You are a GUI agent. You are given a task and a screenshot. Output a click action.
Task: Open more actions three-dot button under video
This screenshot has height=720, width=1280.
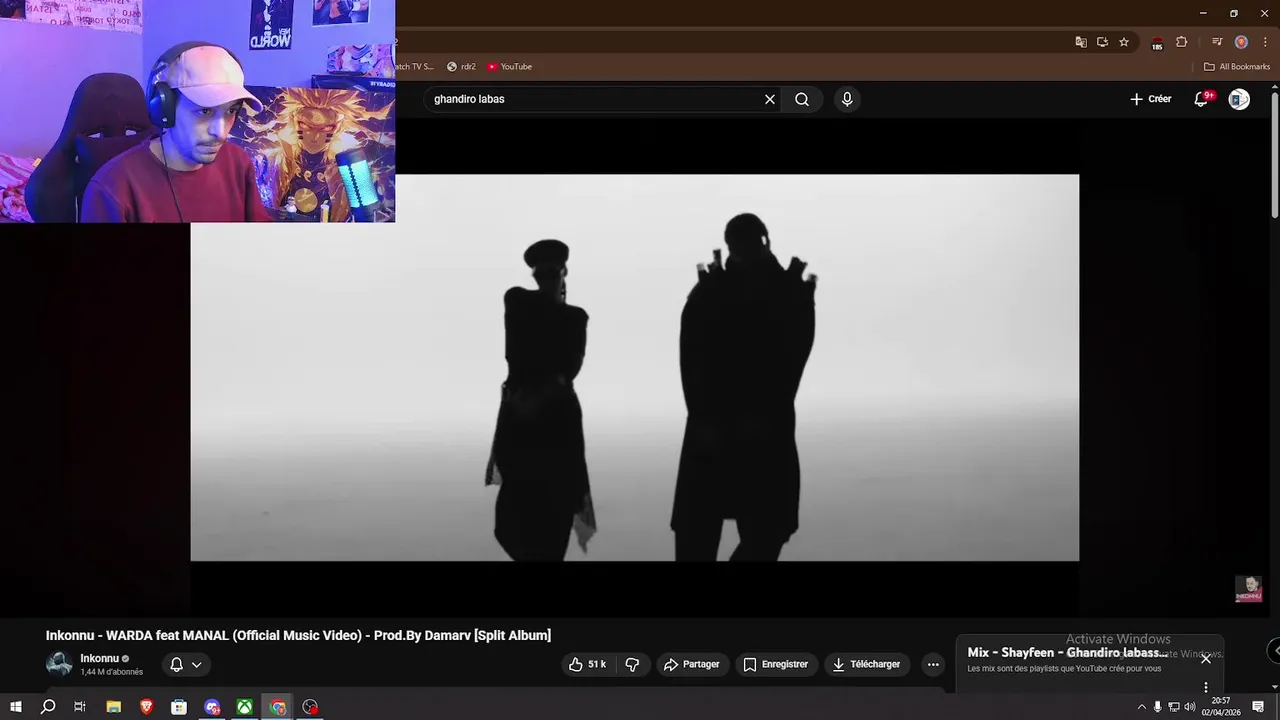pyautogui.click(x=933, y=664)
